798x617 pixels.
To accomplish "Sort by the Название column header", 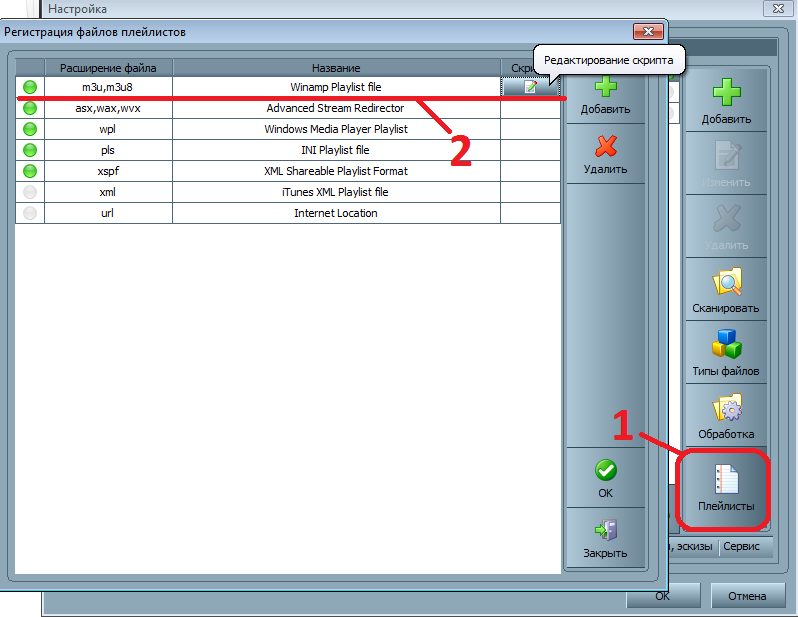I will click(336, 68).
